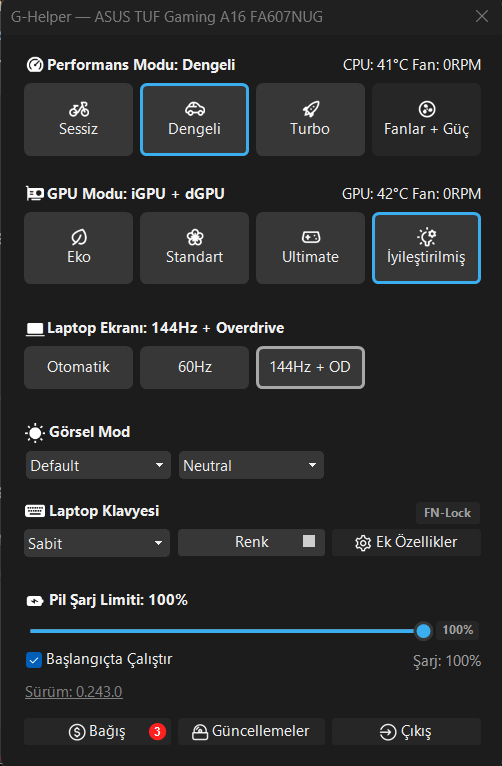Click Çıkış to quit G-Helper
The image size is (502, 766).
click(x=406, y=731)
